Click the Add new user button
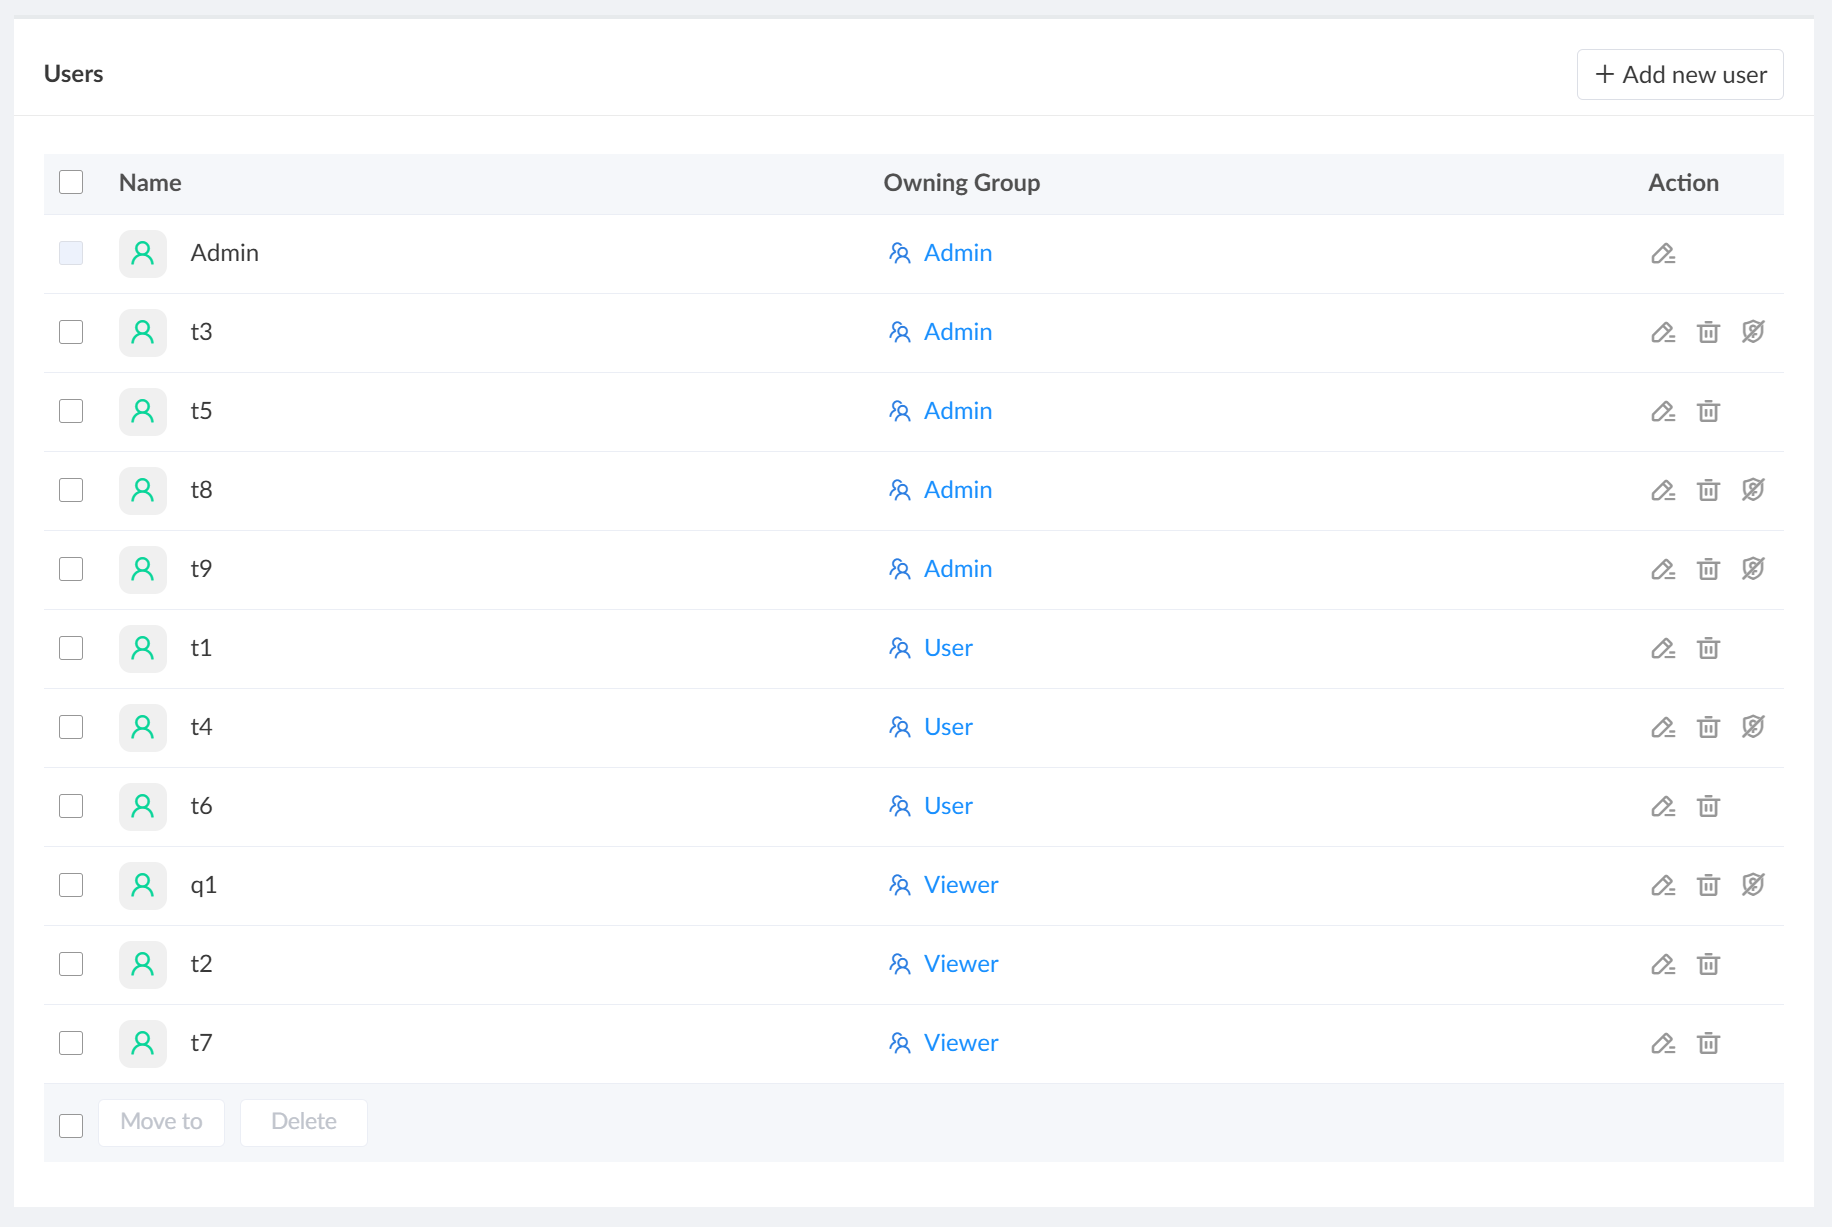The height and width of the screenshot is (1227, 1832). 1680,75
